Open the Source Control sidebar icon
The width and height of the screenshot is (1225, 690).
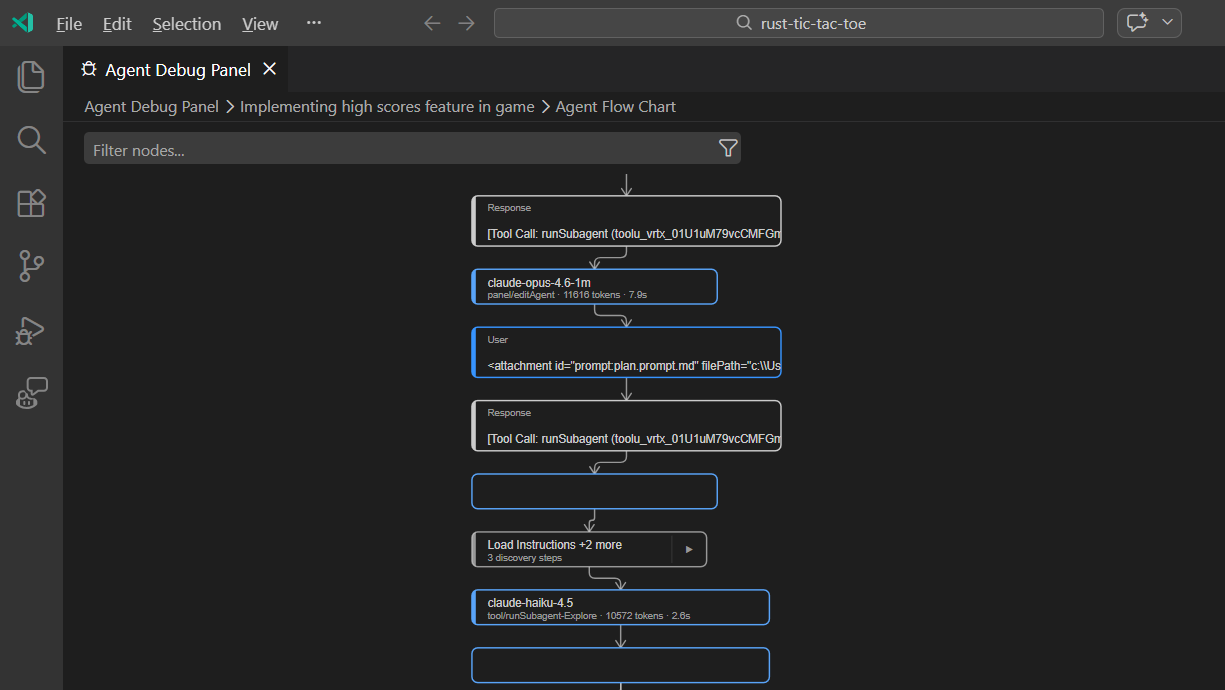(30, 266)
